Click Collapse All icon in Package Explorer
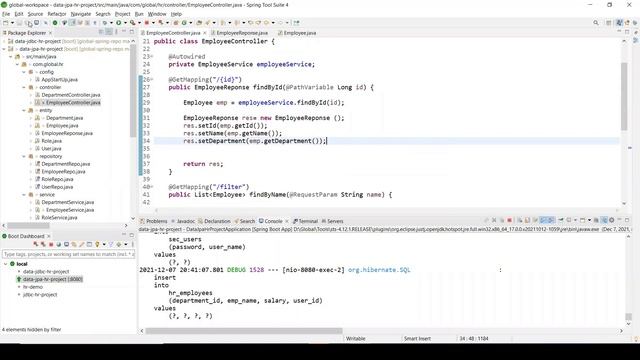This screenshot has width=640, height=360. [101, 32]
